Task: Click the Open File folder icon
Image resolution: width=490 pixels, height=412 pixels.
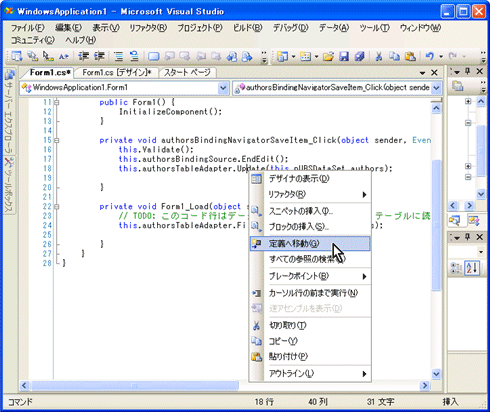Action: point(328,56)
